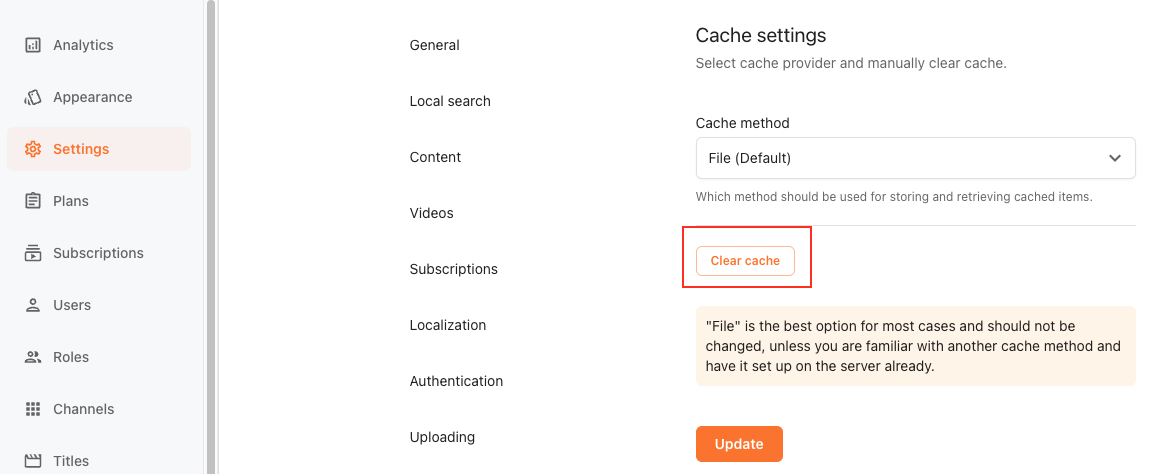1167x474 pixels.
Task: Click the Roles people icon
Action: coord(33,357)
